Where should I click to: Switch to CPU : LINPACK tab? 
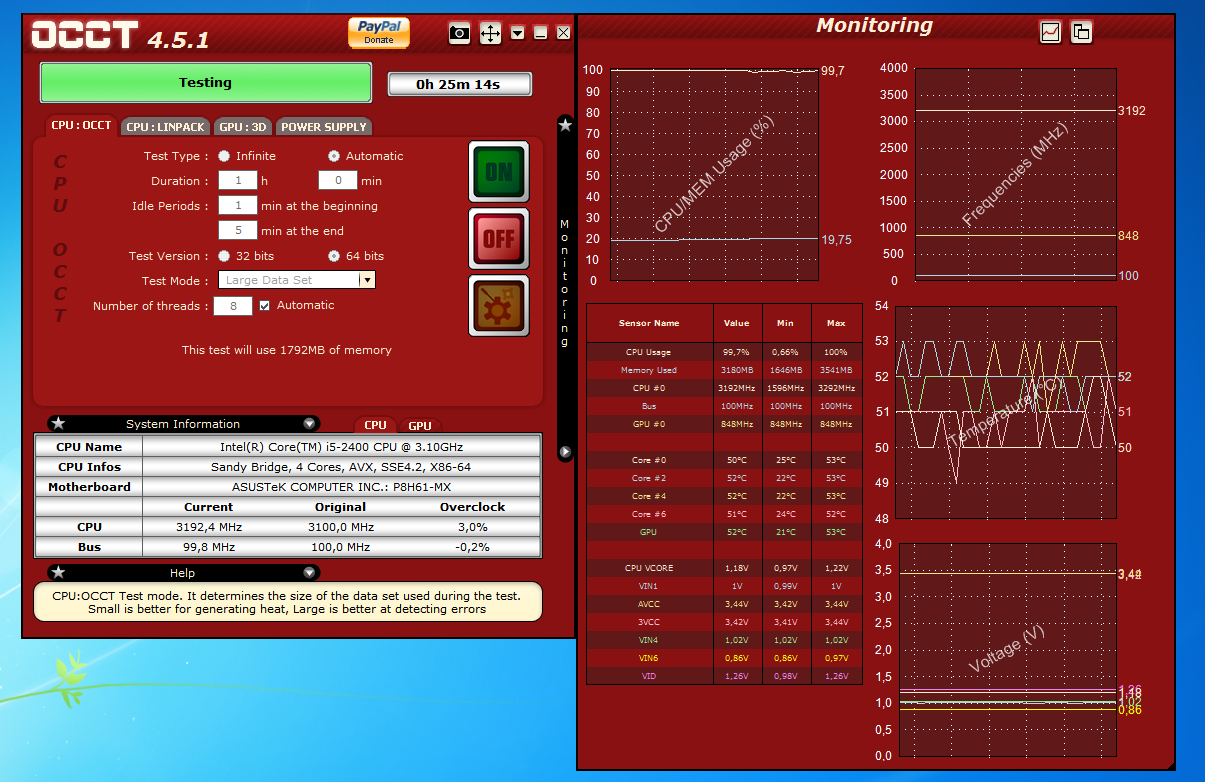coord(166,127)
